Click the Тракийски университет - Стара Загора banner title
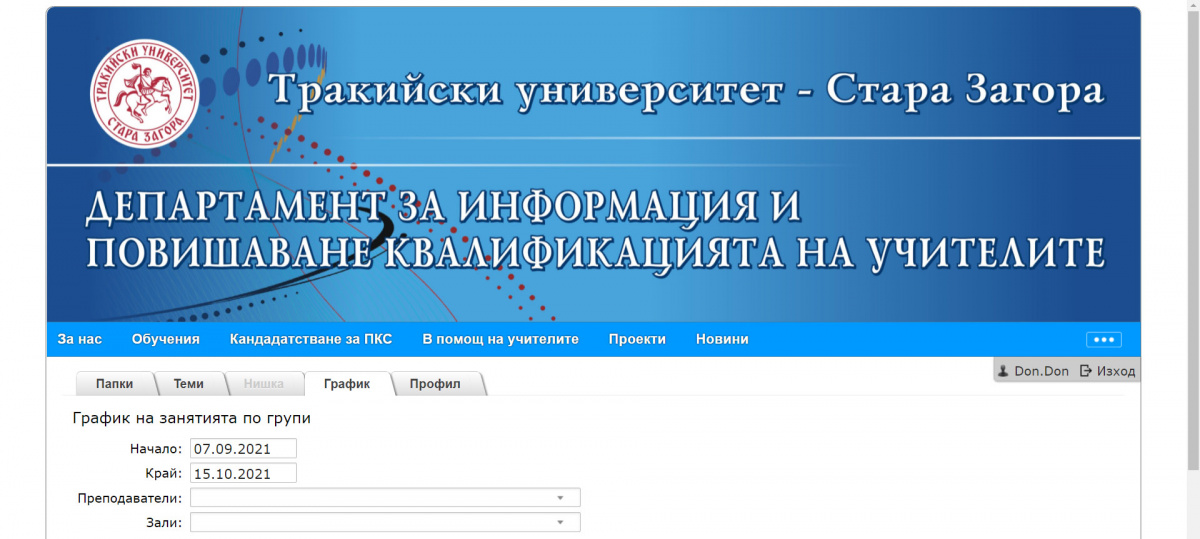Screen dimensions: 1200x539 tap(687, 91)
